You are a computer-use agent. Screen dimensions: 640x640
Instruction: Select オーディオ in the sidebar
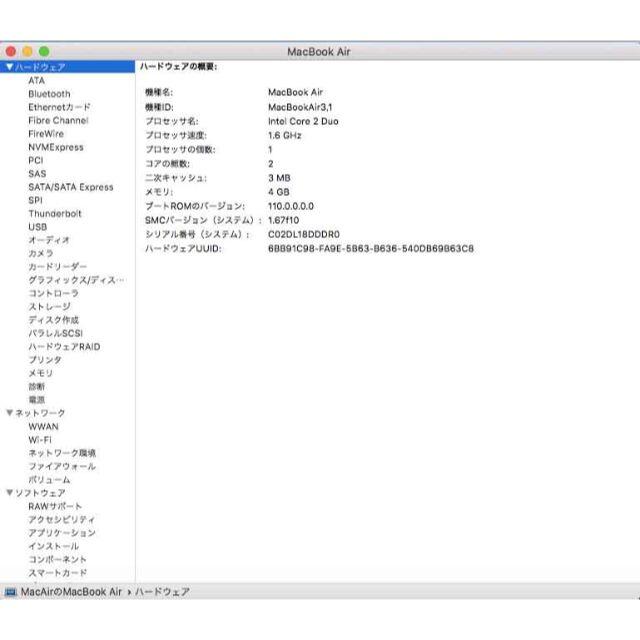(x=49, y=240)
